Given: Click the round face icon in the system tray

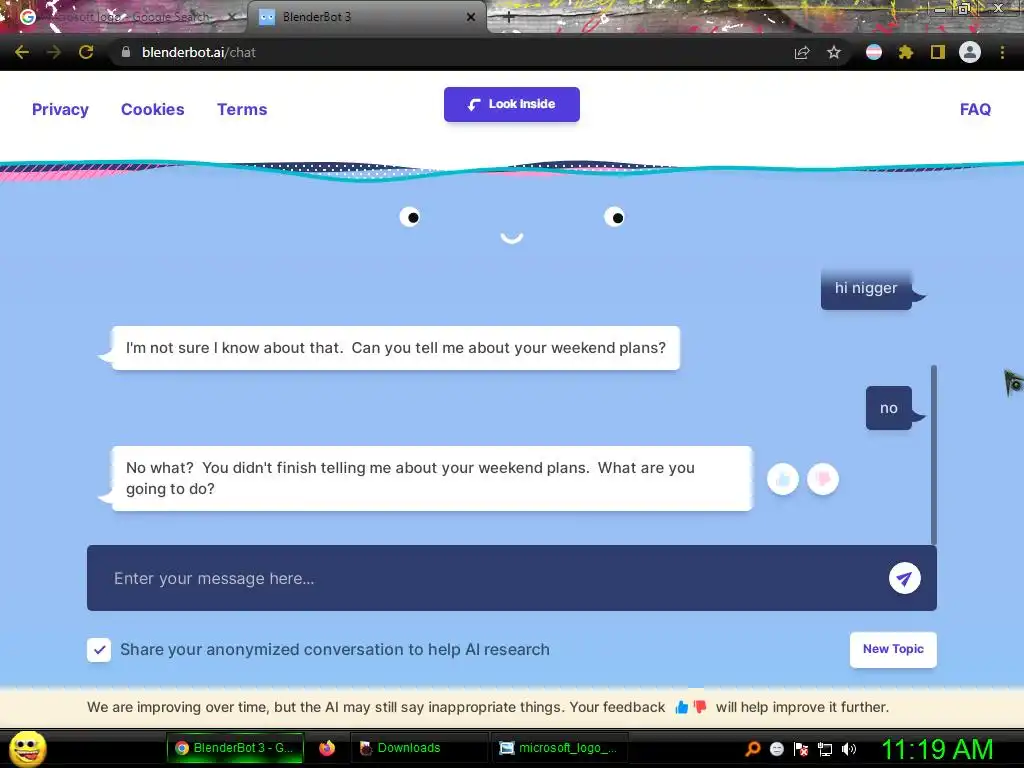Looking at the screenshot, I should pyautogui.click(x=777, y=749).
